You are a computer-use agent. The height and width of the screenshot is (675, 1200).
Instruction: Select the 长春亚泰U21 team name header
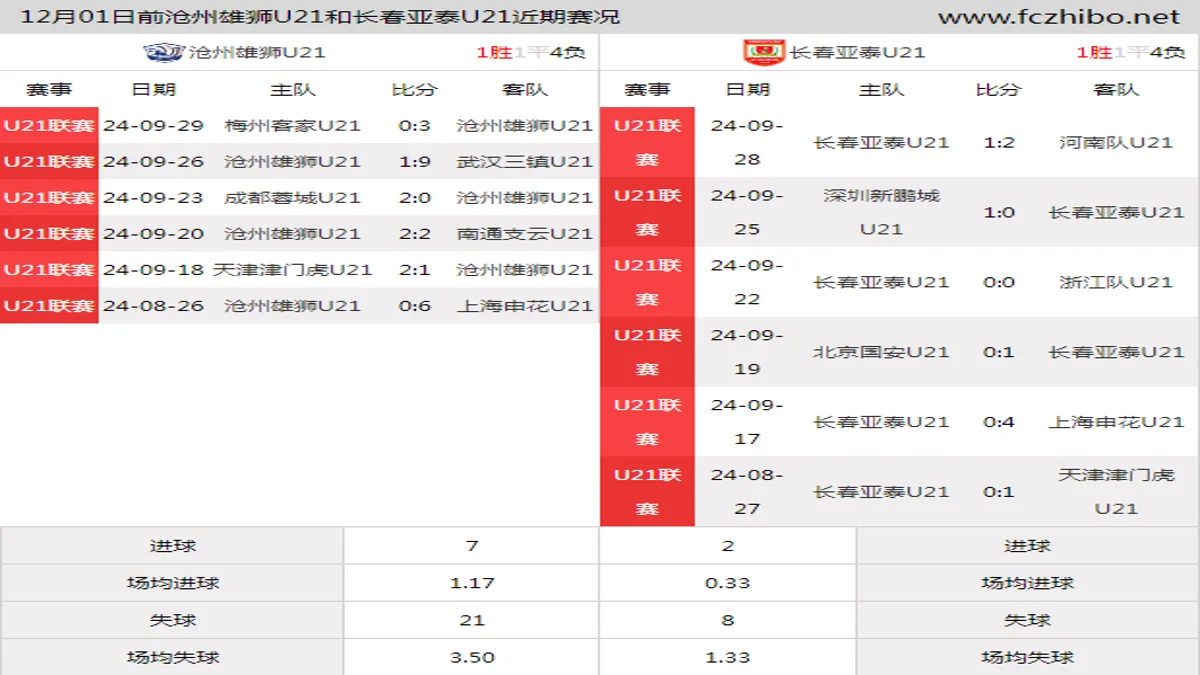[x=857, y=52]
